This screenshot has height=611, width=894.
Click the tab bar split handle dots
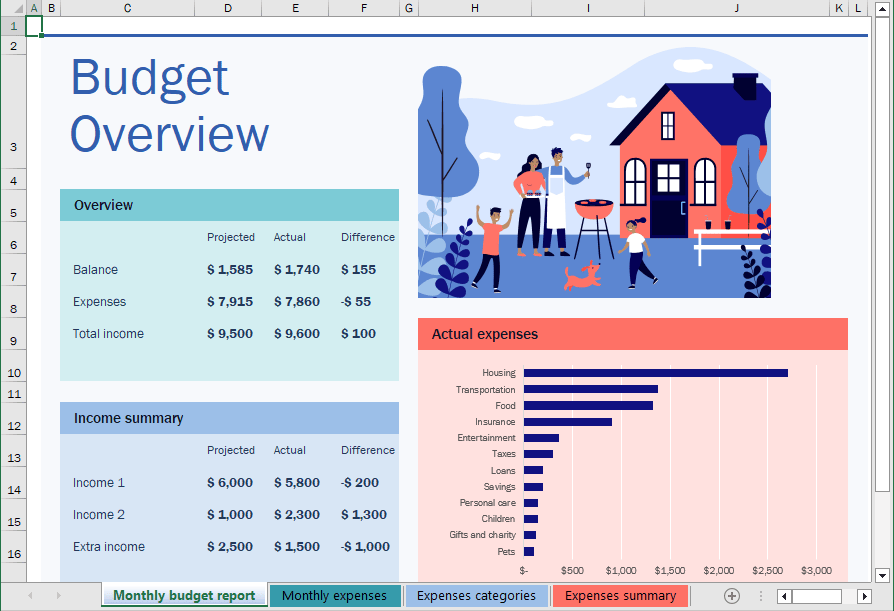(x=760, y=596)
